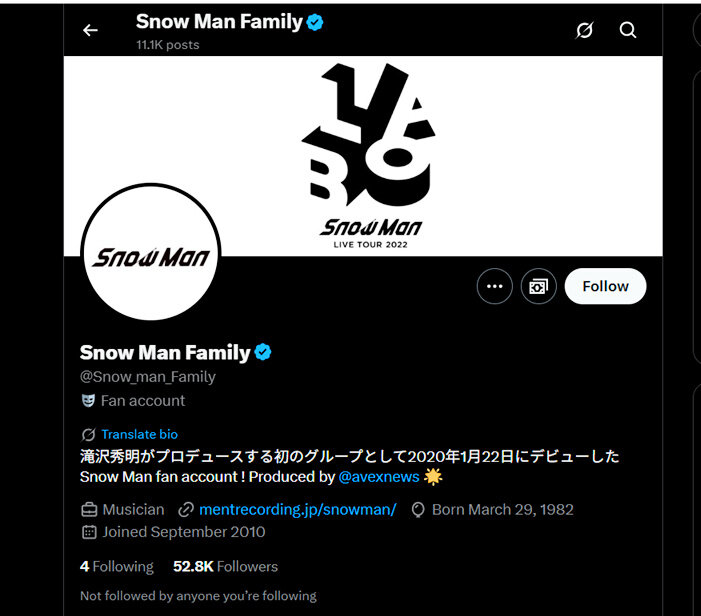
Task: Click the Musician category label
Action: pos(133,510)
